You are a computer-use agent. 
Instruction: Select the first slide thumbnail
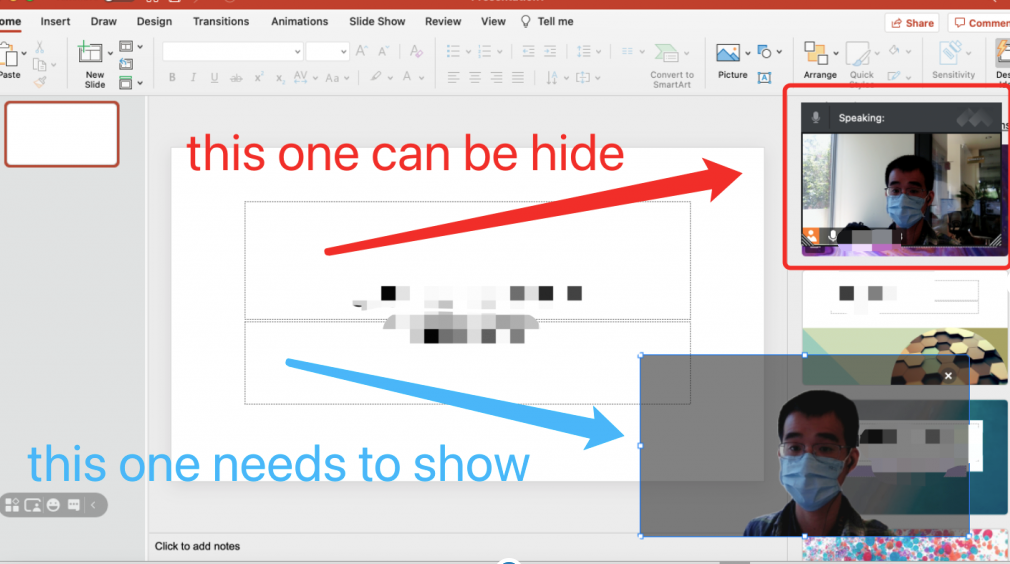point(62,134)
